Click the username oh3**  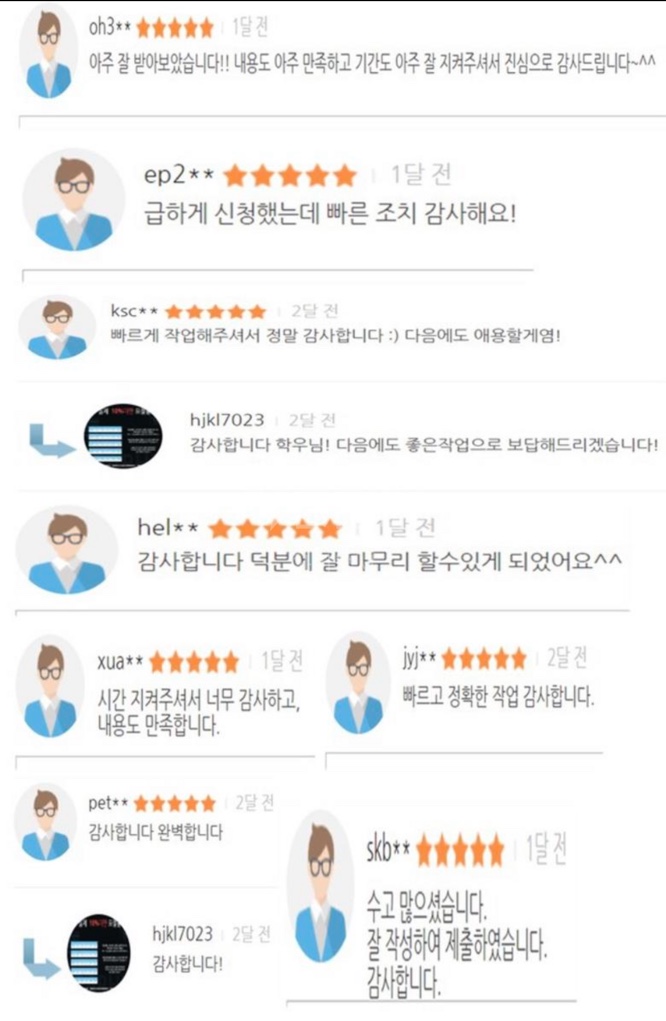pyautogui.click(x=110, y=27)
